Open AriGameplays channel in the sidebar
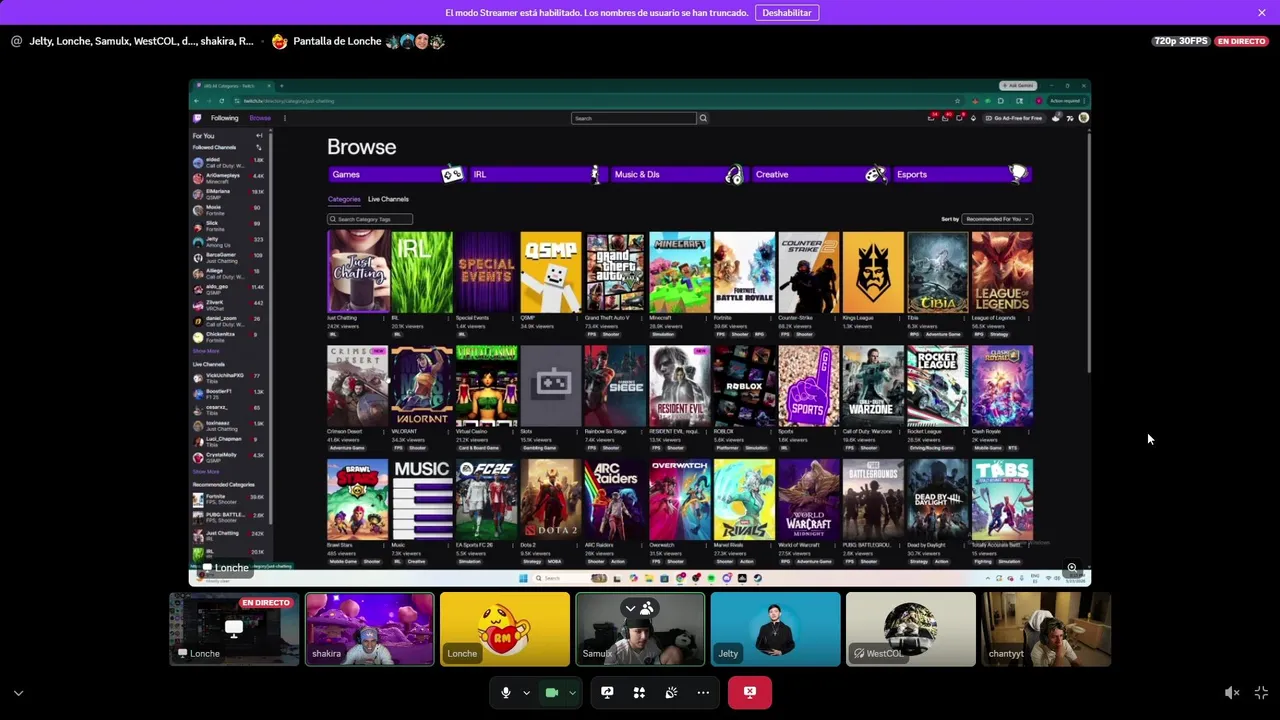1280x720 pixels. pyautogui.click(x=228, y=178)
